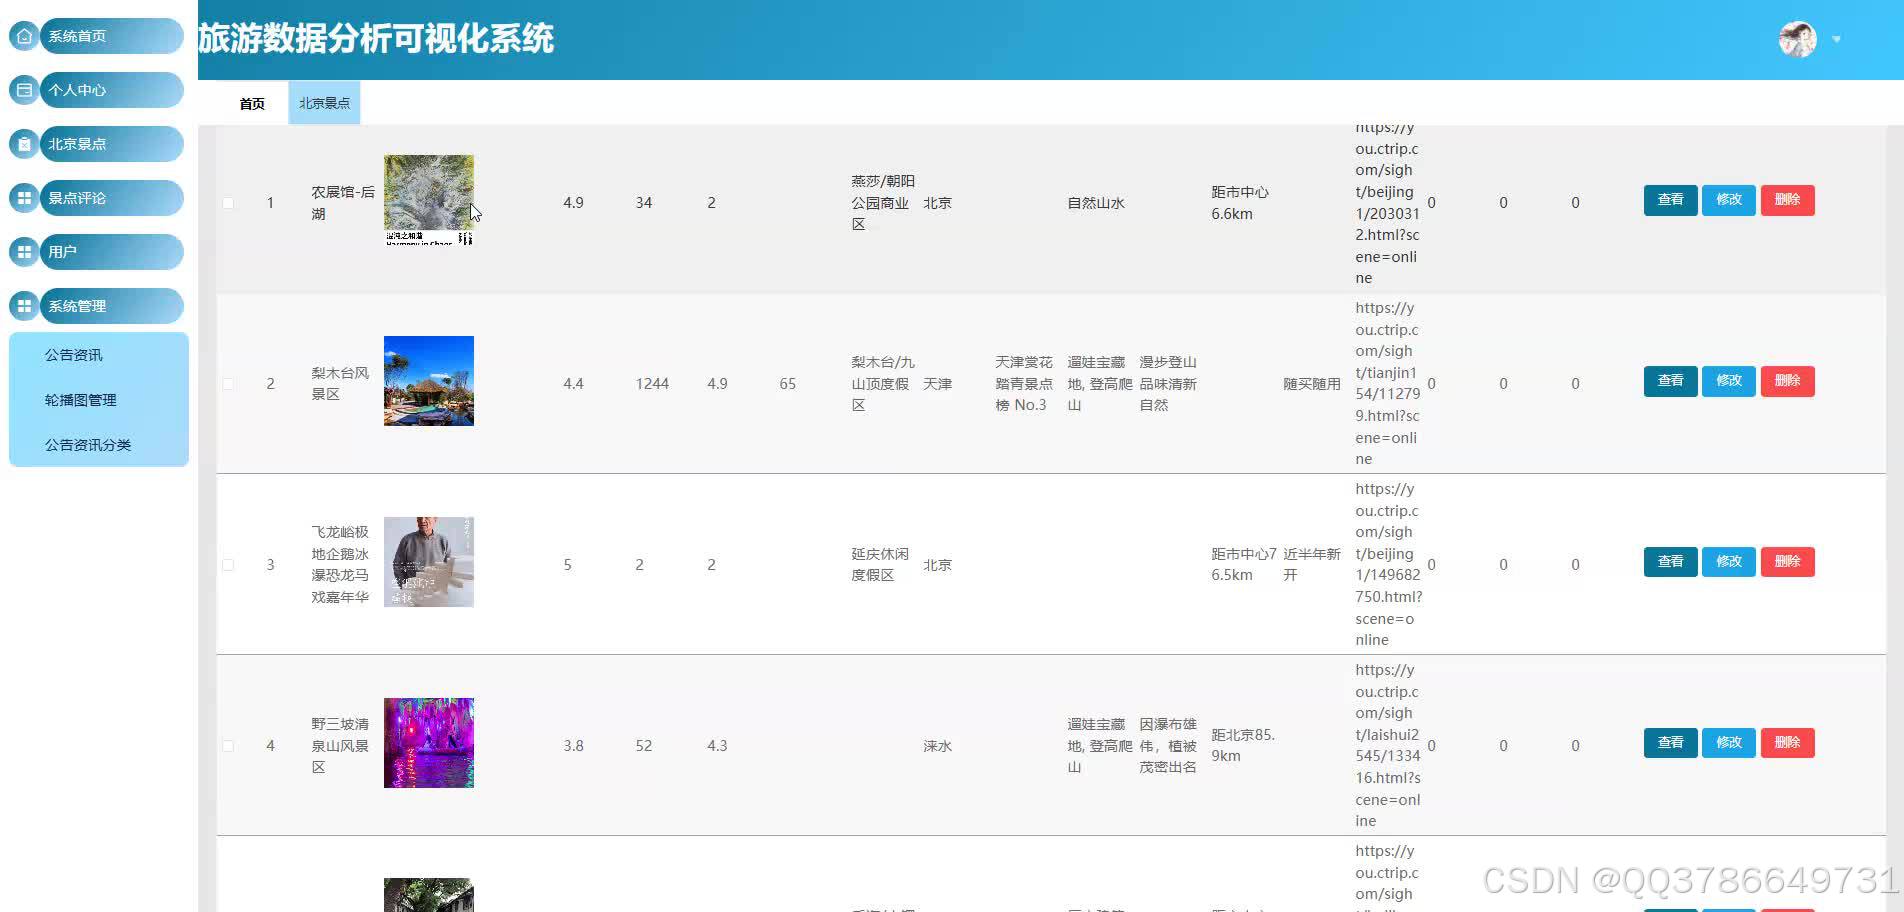Switch to the 首页 tab

251,102
